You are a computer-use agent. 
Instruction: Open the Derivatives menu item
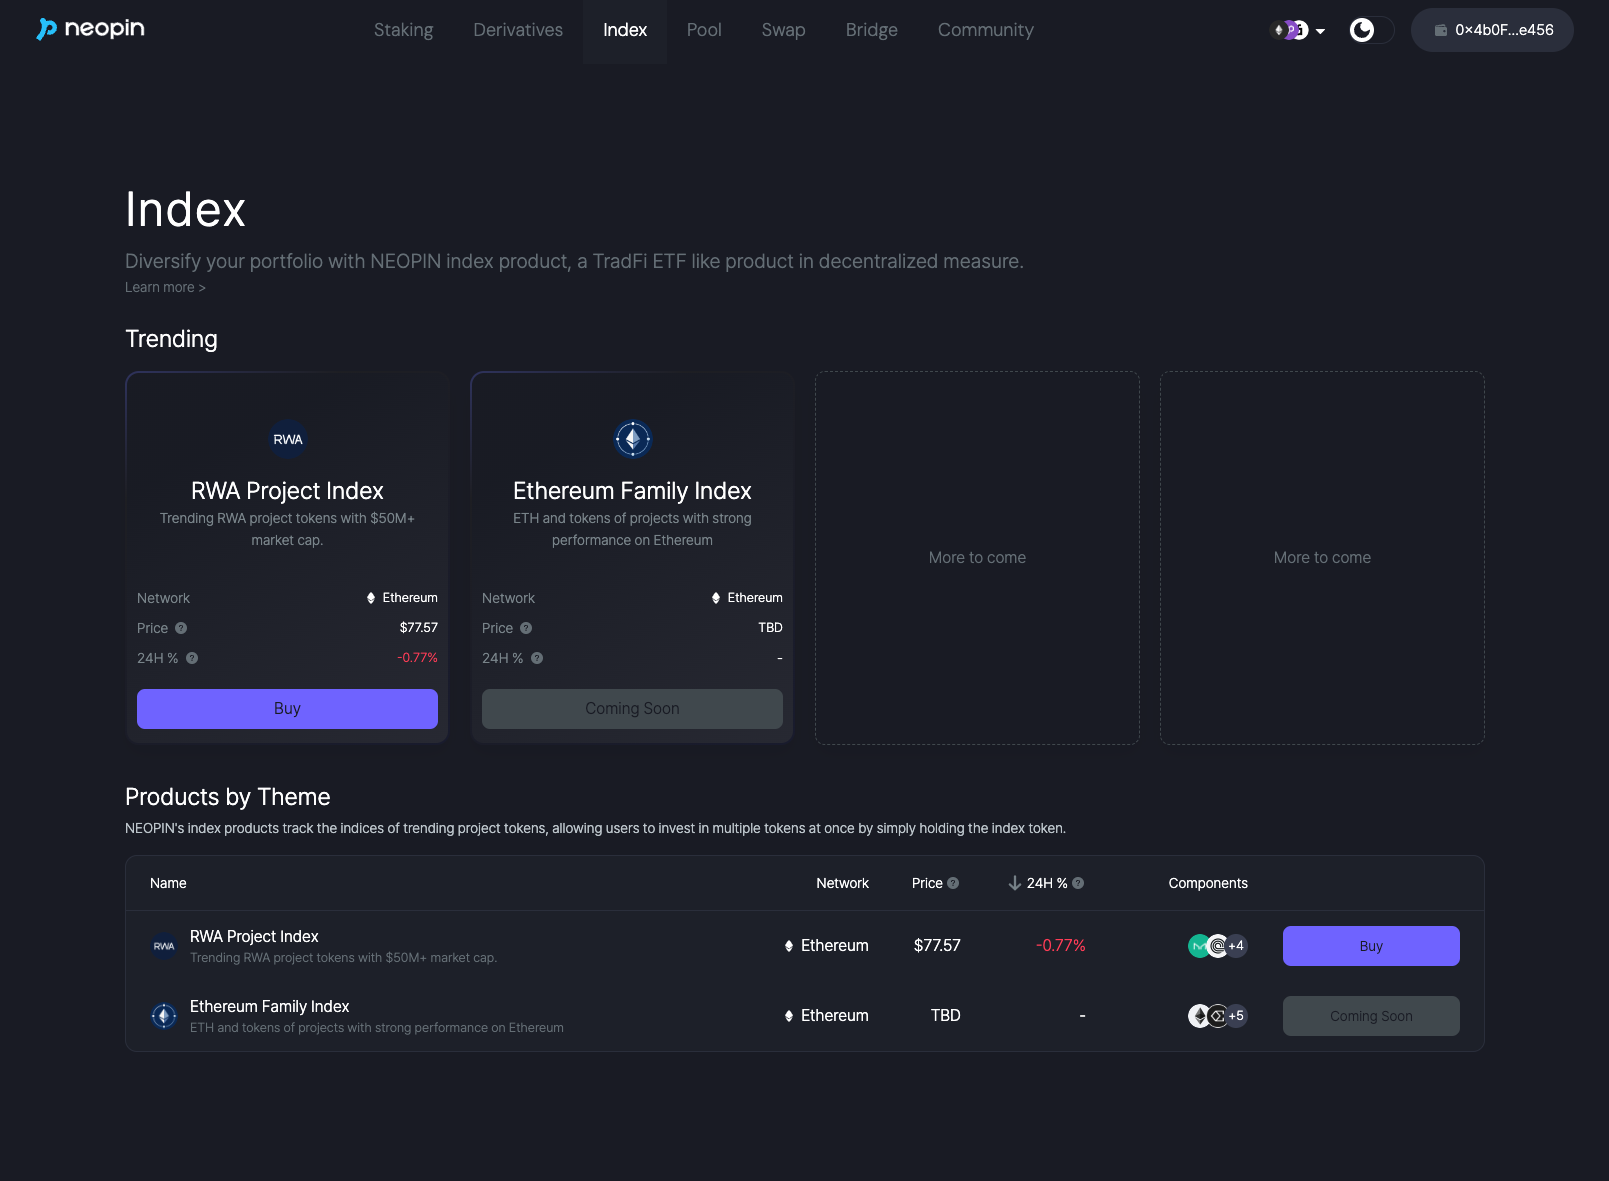pyautogui.click(x=518, y=30)
